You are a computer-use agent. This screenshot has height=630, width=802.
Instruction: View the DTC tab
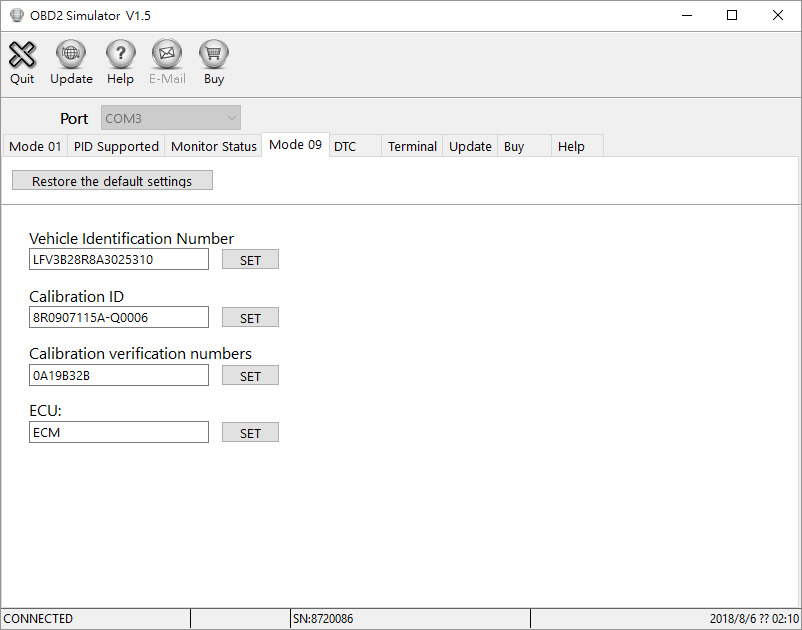(x=352, y=146)
